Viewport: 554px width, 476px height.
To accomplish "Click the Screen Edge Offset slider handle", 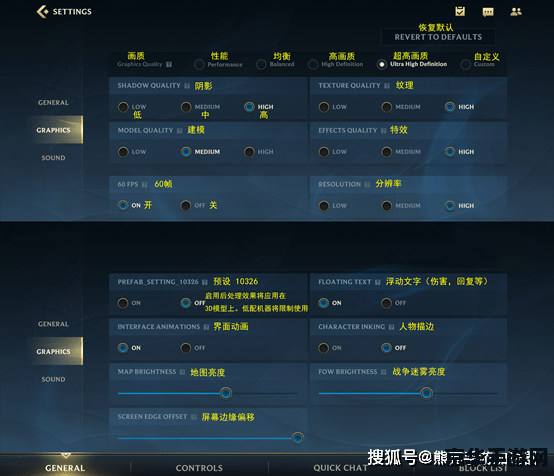I will coord(298,438).
